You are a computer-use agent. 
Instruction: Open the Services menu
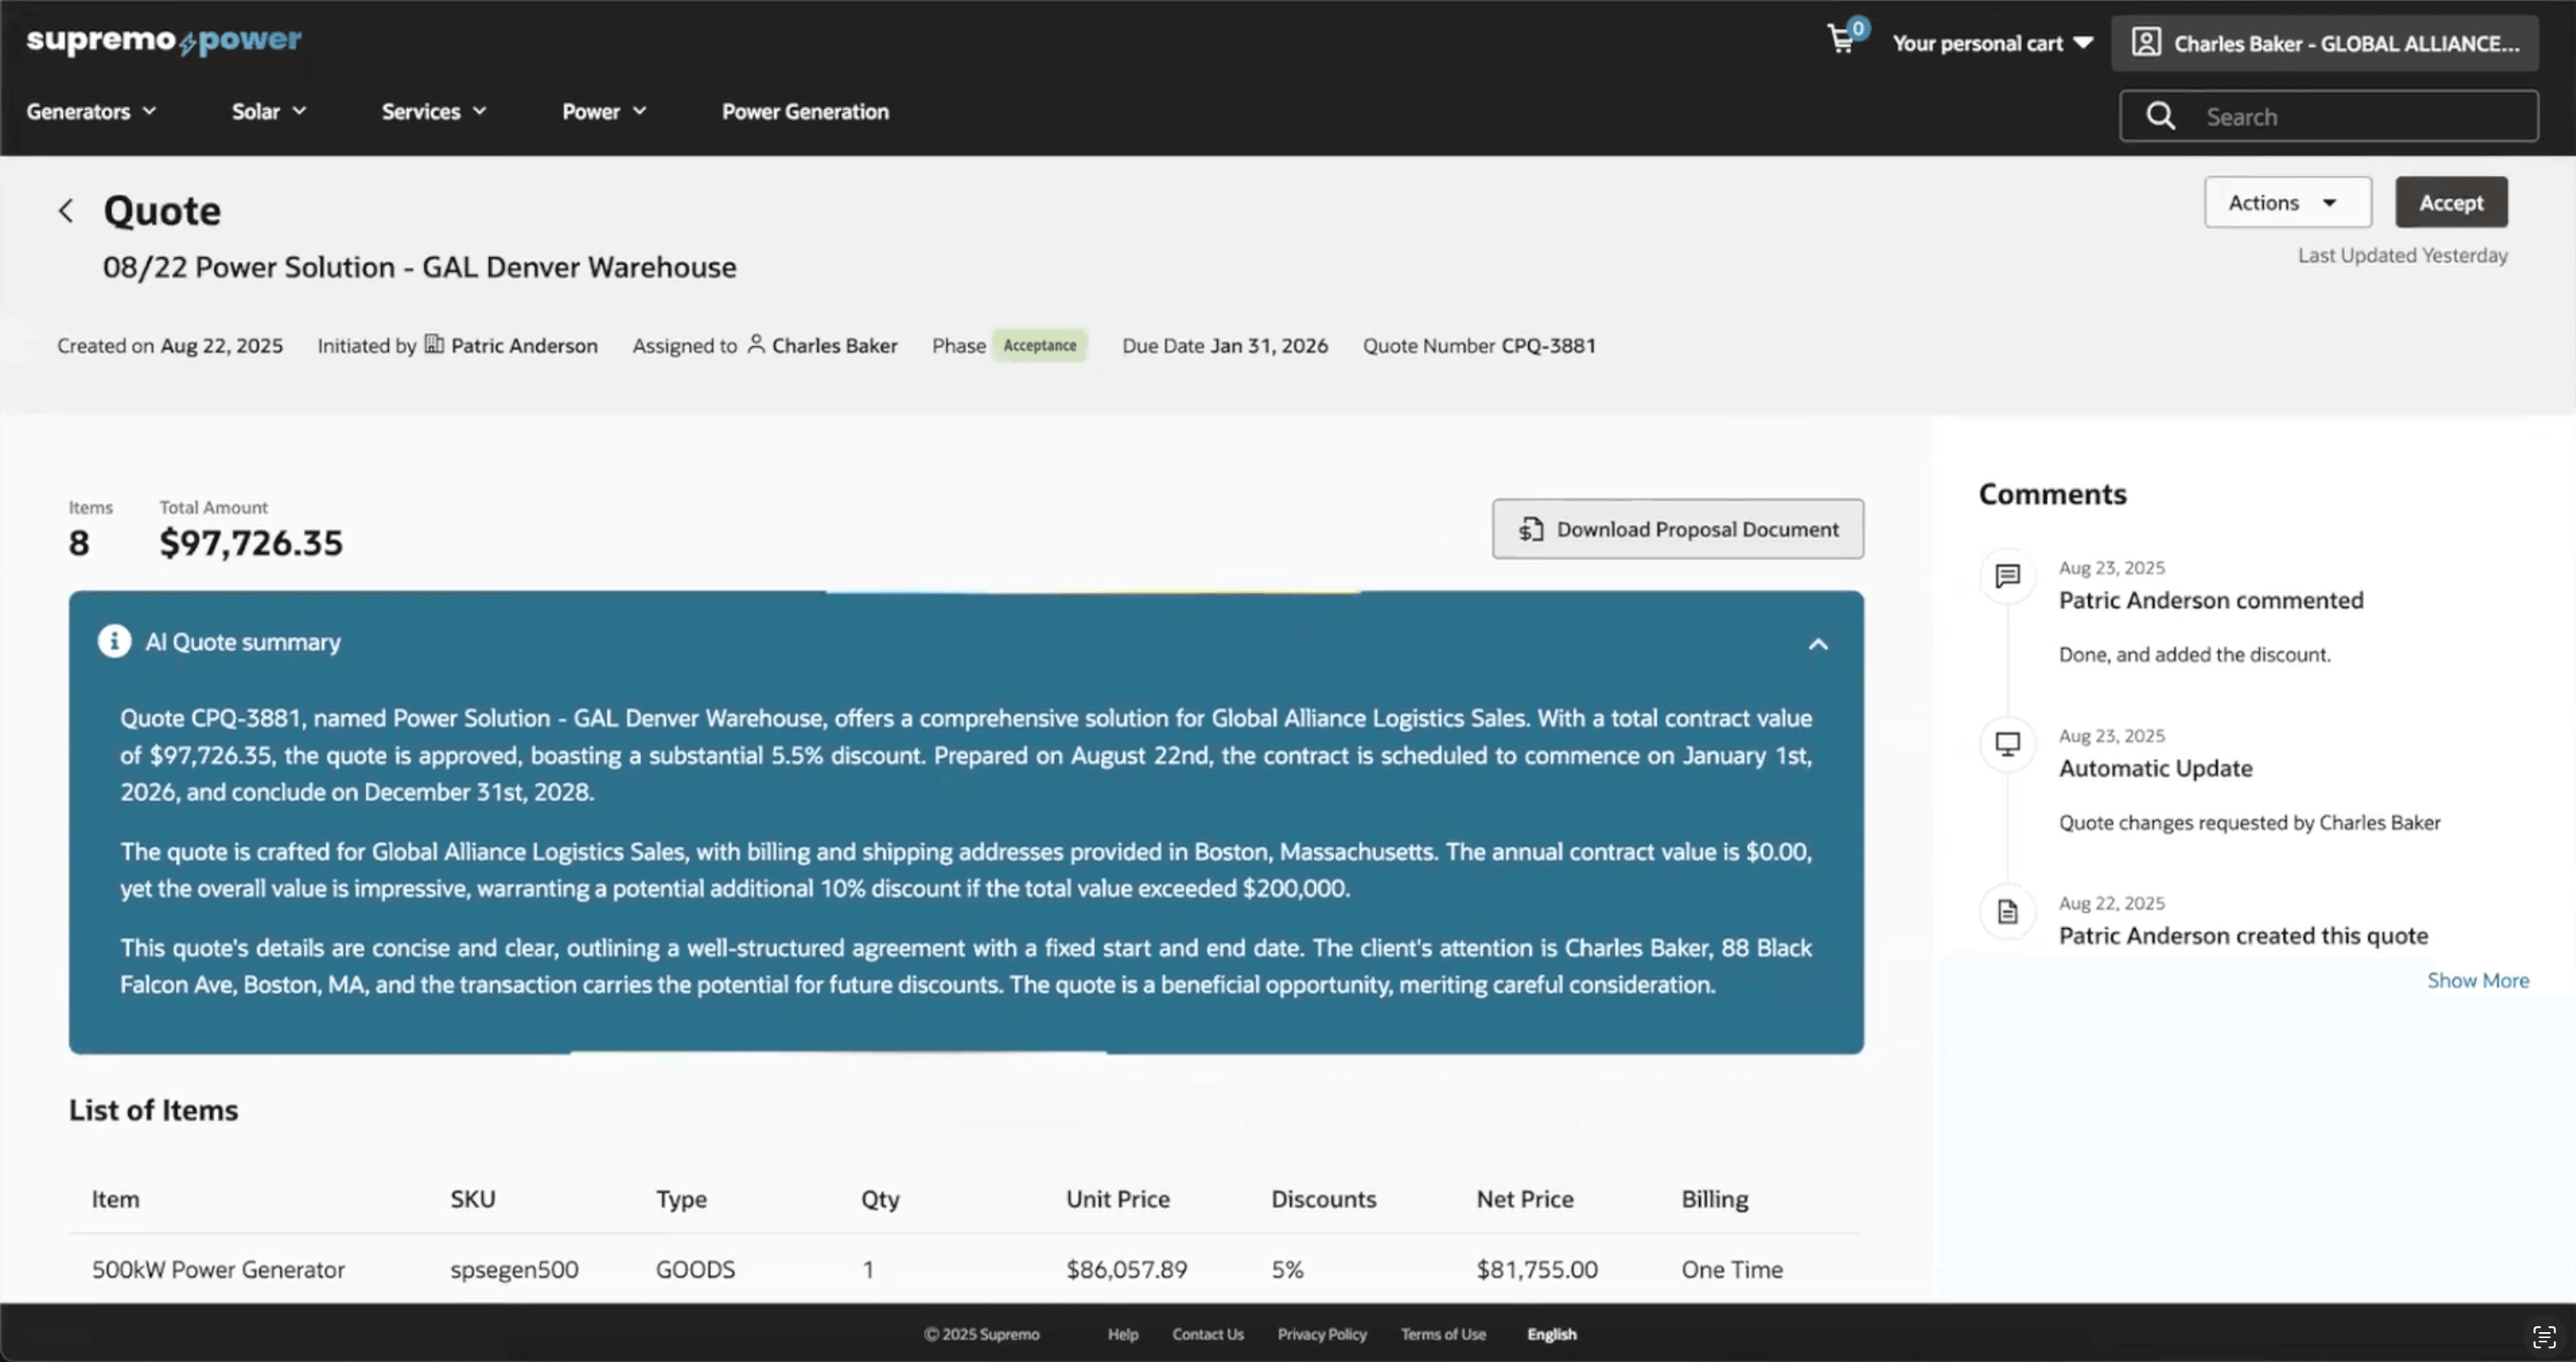tap(433, 112)
